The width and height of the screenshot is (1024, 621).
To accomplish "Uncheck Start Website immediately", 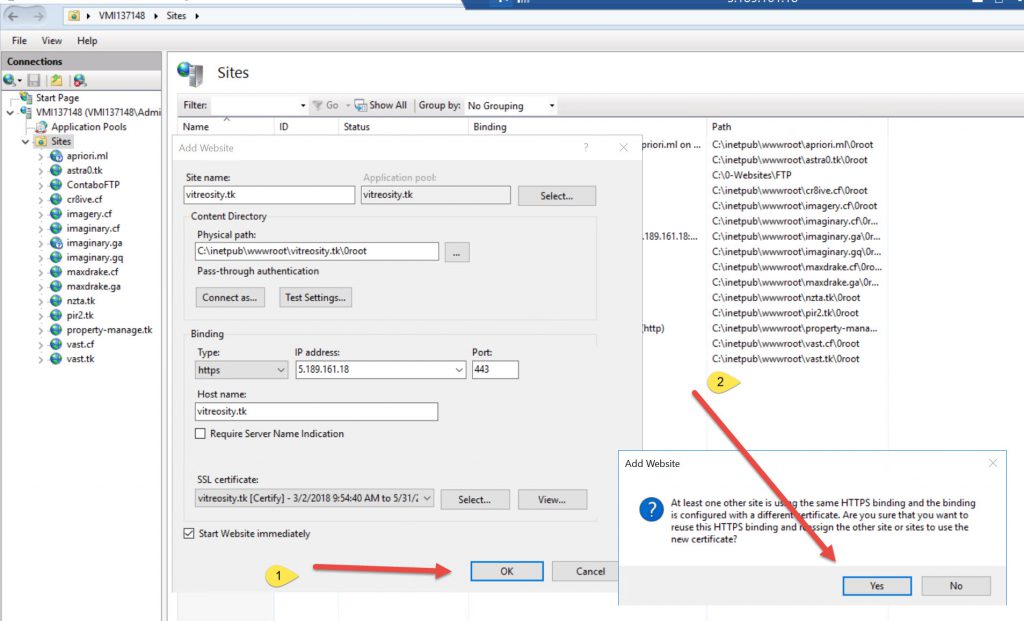I will [190, 534].
